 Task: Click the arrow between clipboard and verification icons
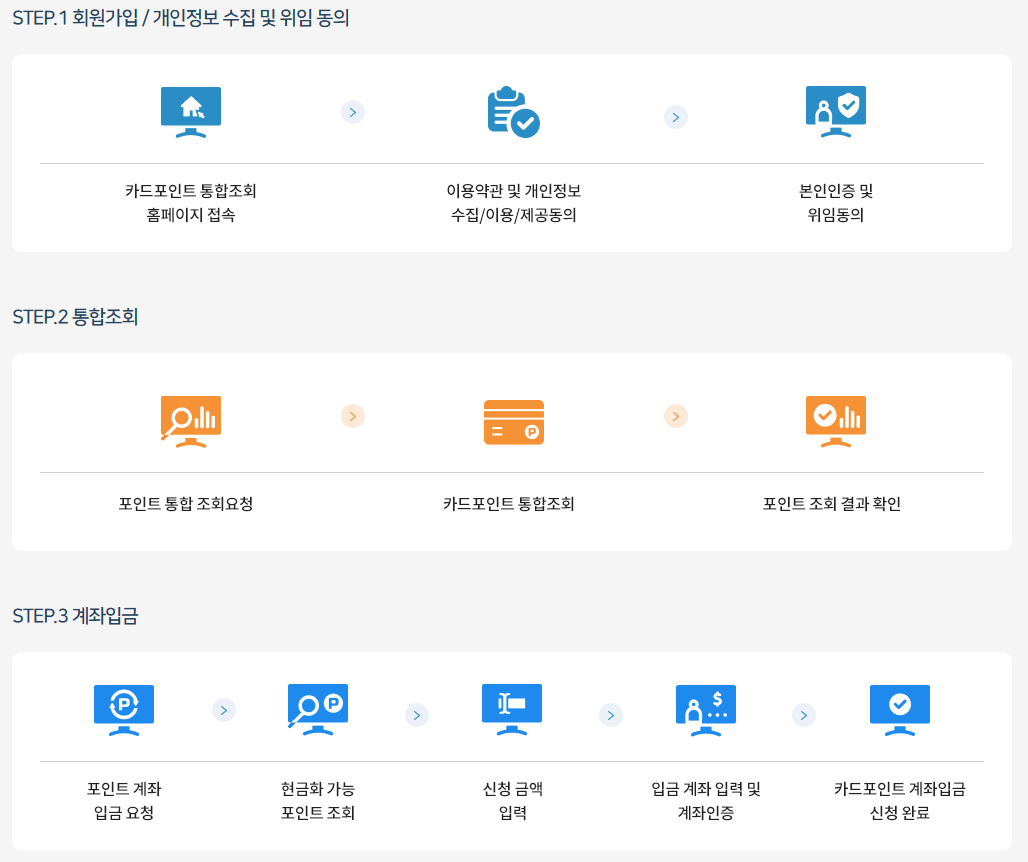point(675,117)
